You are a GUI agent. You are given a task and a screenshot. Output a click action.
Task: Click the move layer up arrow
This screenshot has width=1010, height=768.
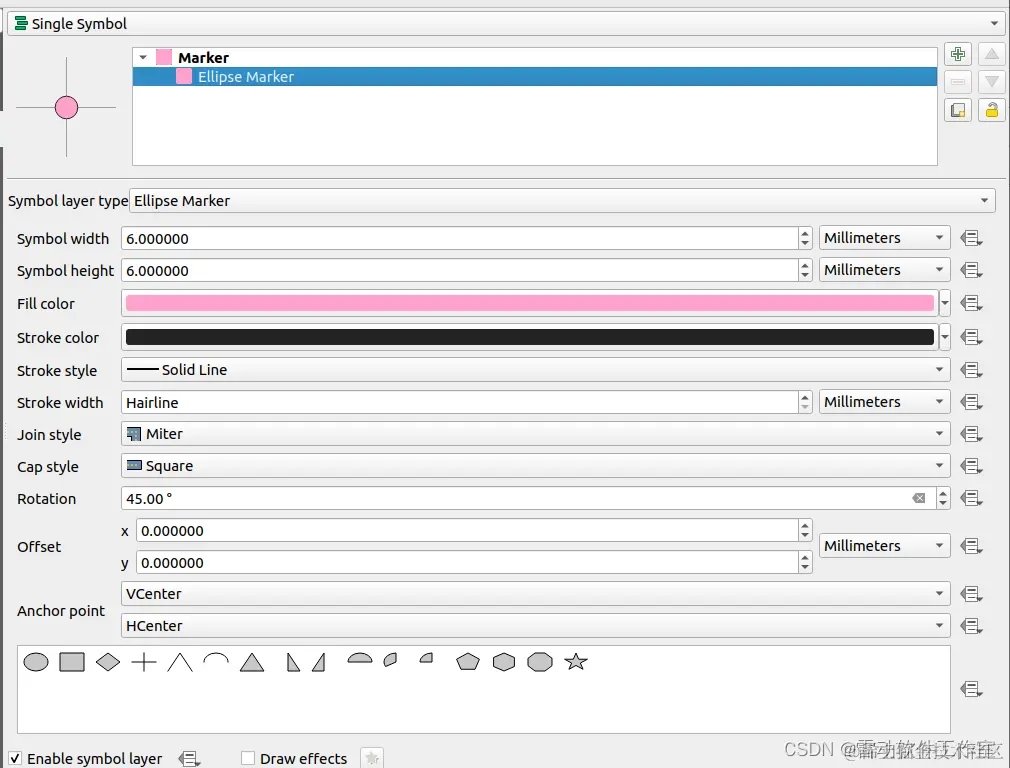pos(992,54)
